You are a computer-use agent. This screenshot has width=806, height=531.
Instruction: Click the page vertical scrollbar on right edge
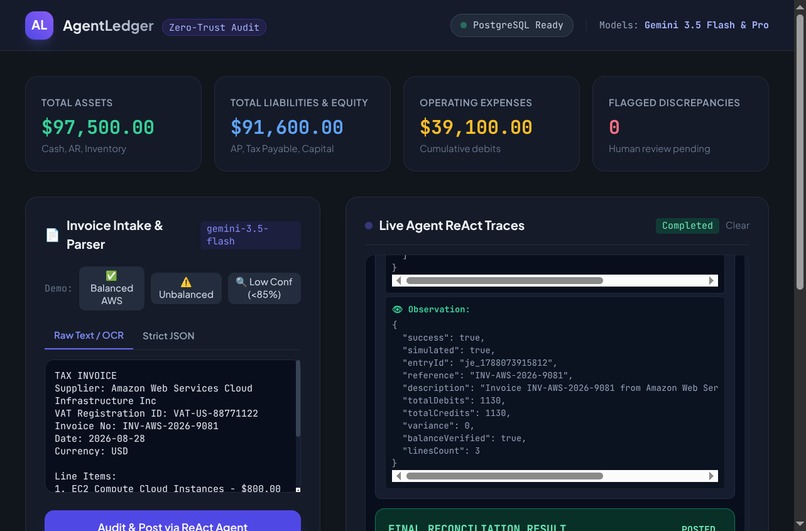pos(800,152)
